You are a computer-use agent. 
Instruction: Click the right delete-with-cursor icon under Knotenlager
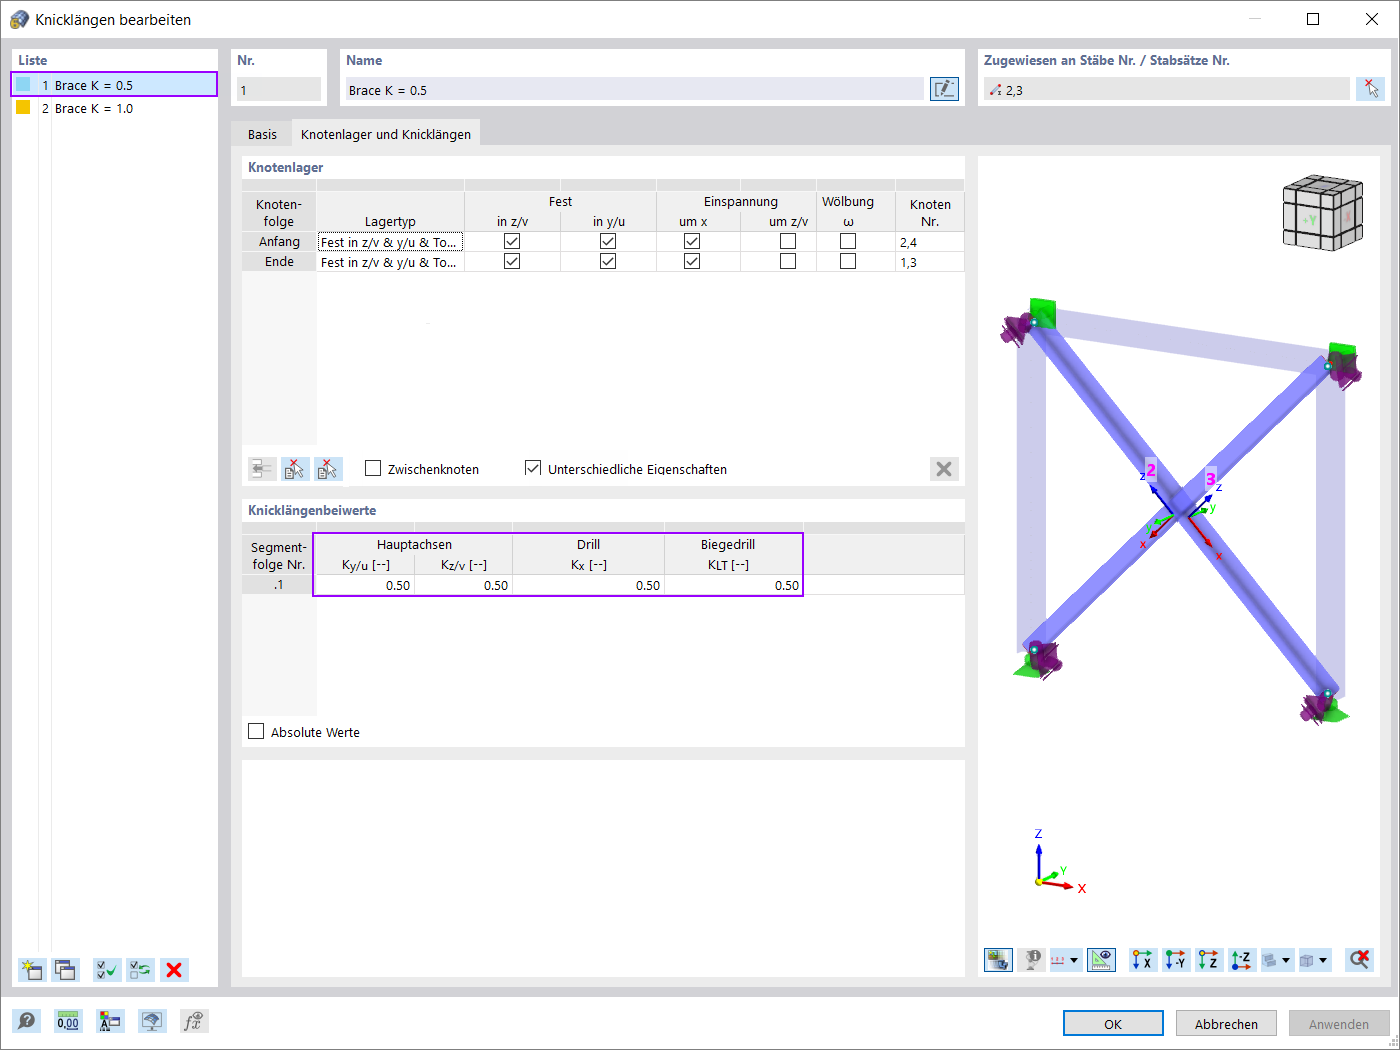click(x=328, y=469)
